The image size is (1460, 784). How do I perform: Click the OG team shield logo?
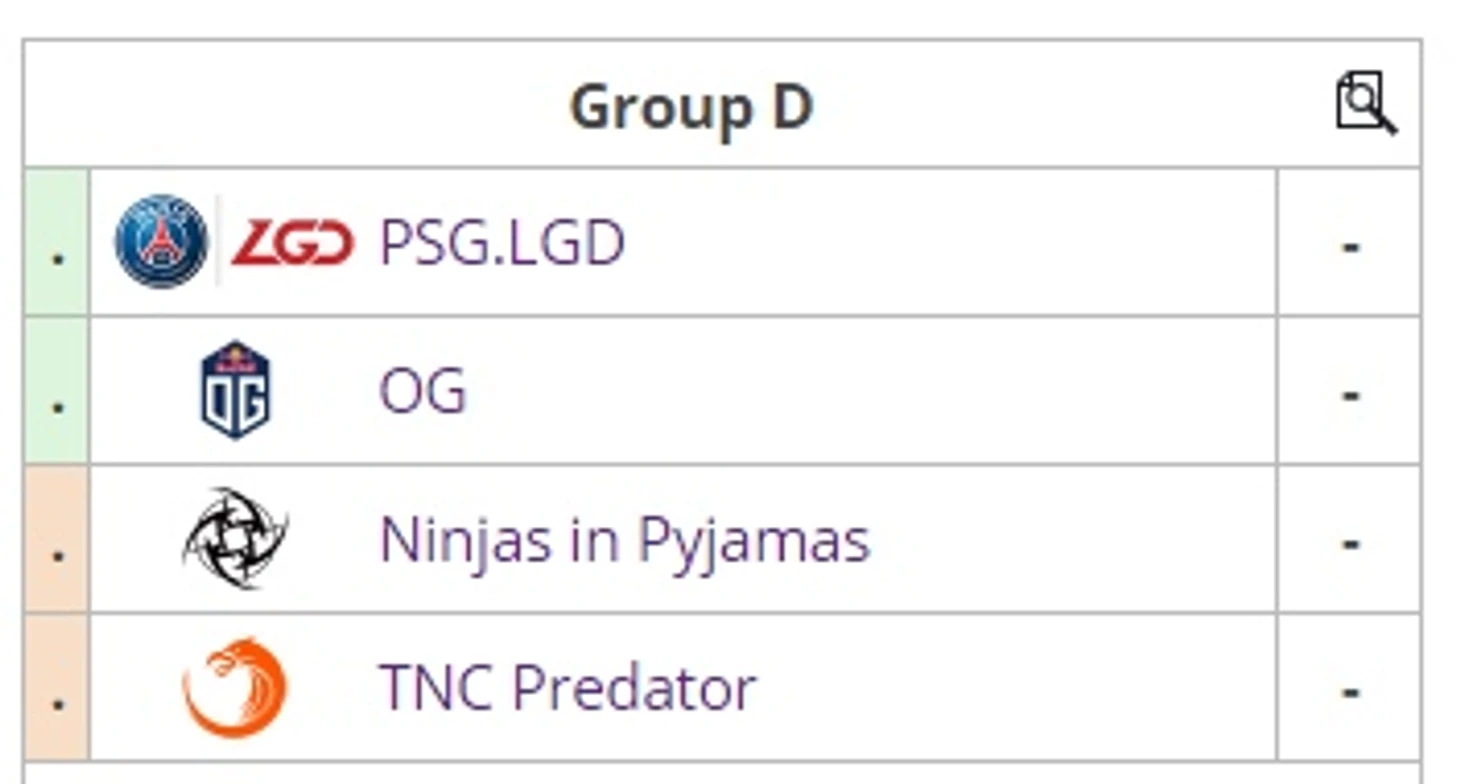tap(235, 390)
